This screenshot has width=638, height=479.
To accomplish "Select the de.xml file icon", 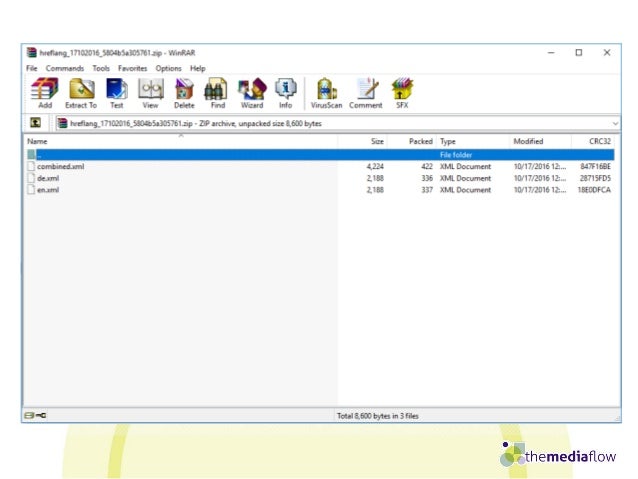I will coord(31,178).
